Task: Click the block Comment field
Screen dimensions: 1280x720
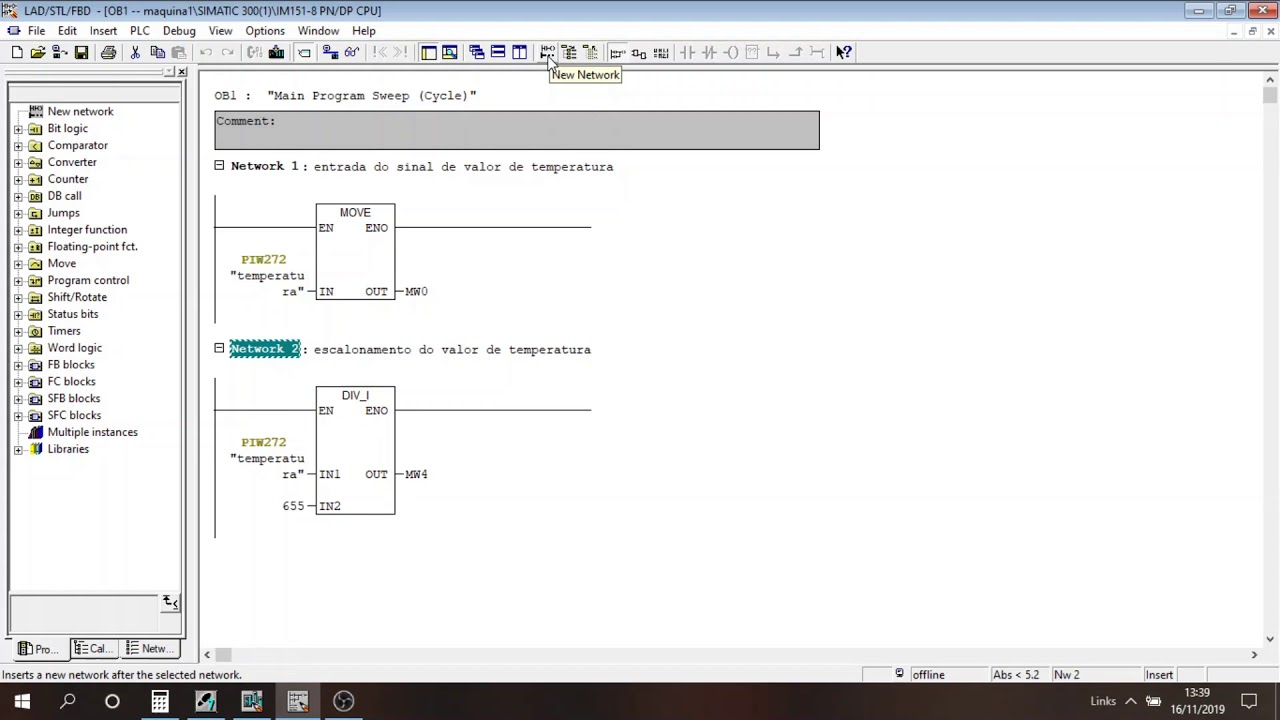Action: tap(517, 130)
